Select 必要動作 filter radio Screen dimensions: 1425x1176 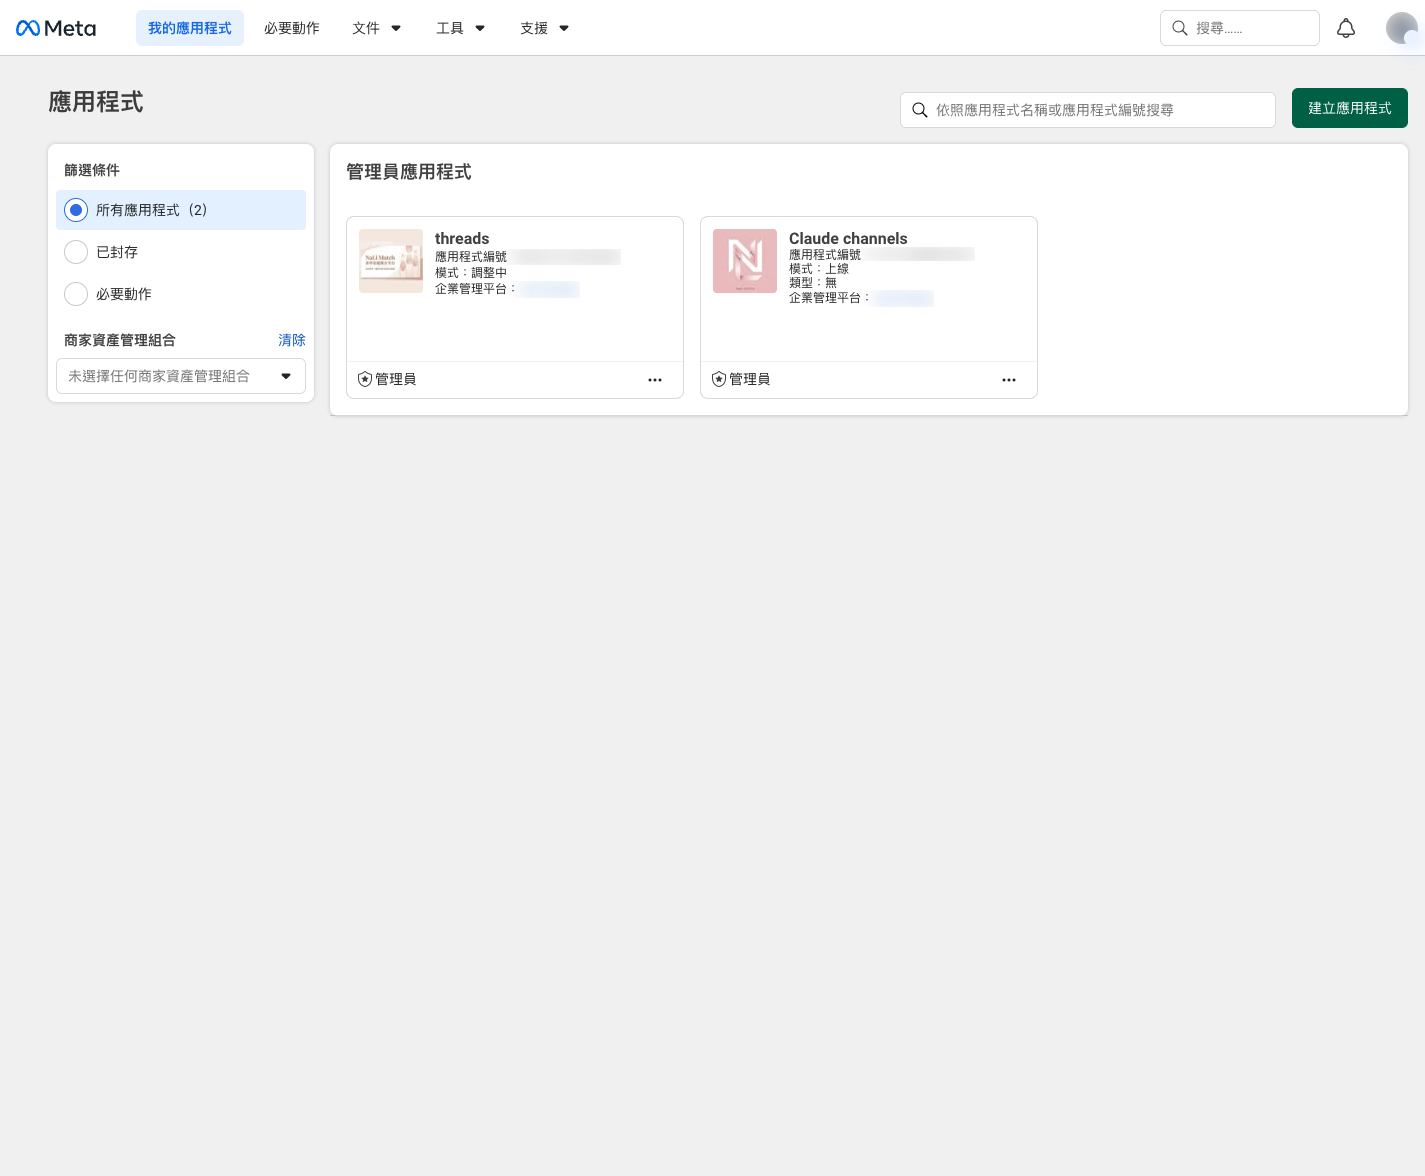[76, 294]
